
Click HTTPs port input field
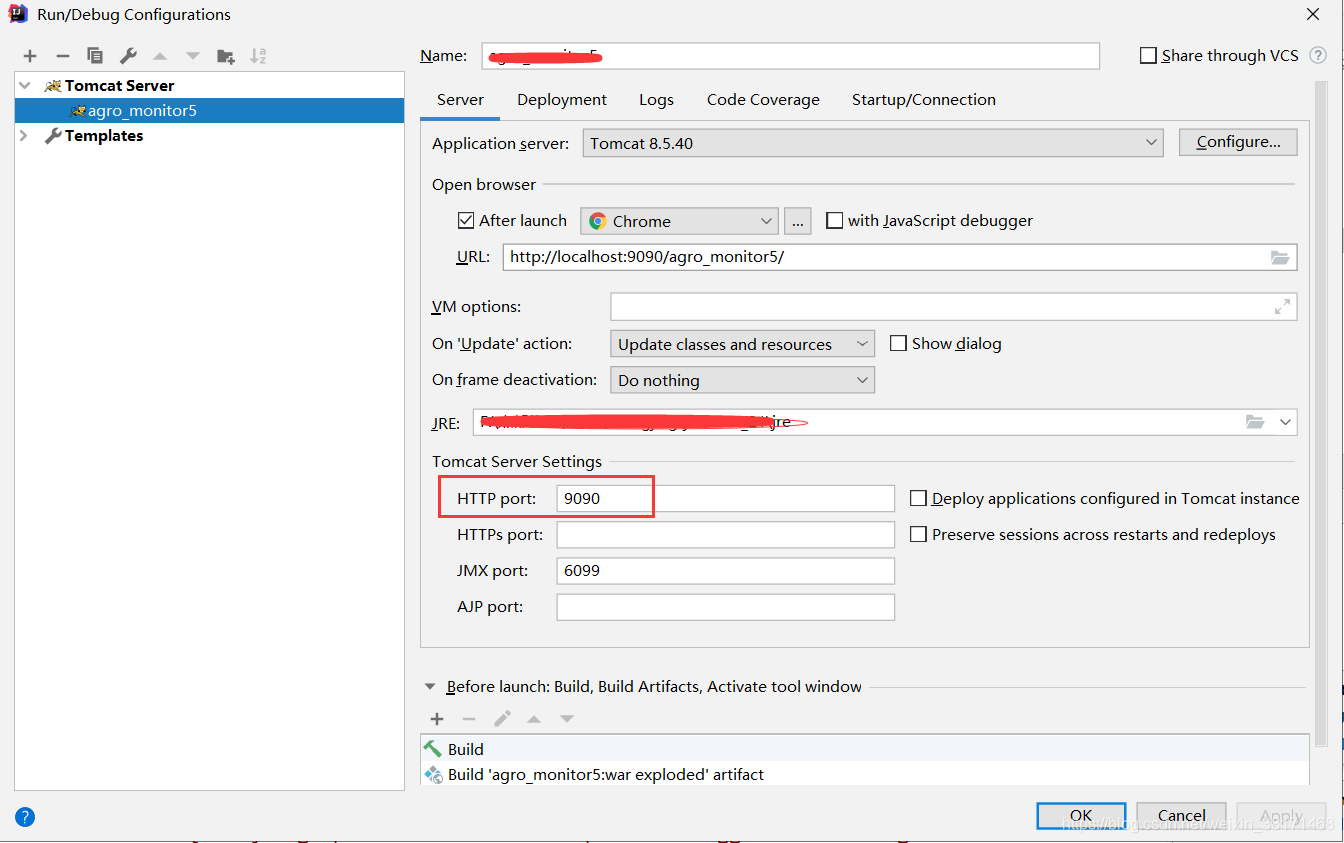(725, 535)
